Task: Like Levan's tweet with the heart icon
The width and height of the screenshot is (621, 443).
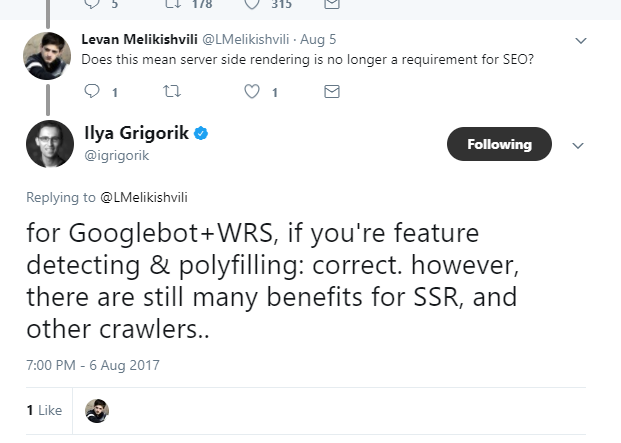Action: pyautogui.click(x=253, y=91)
